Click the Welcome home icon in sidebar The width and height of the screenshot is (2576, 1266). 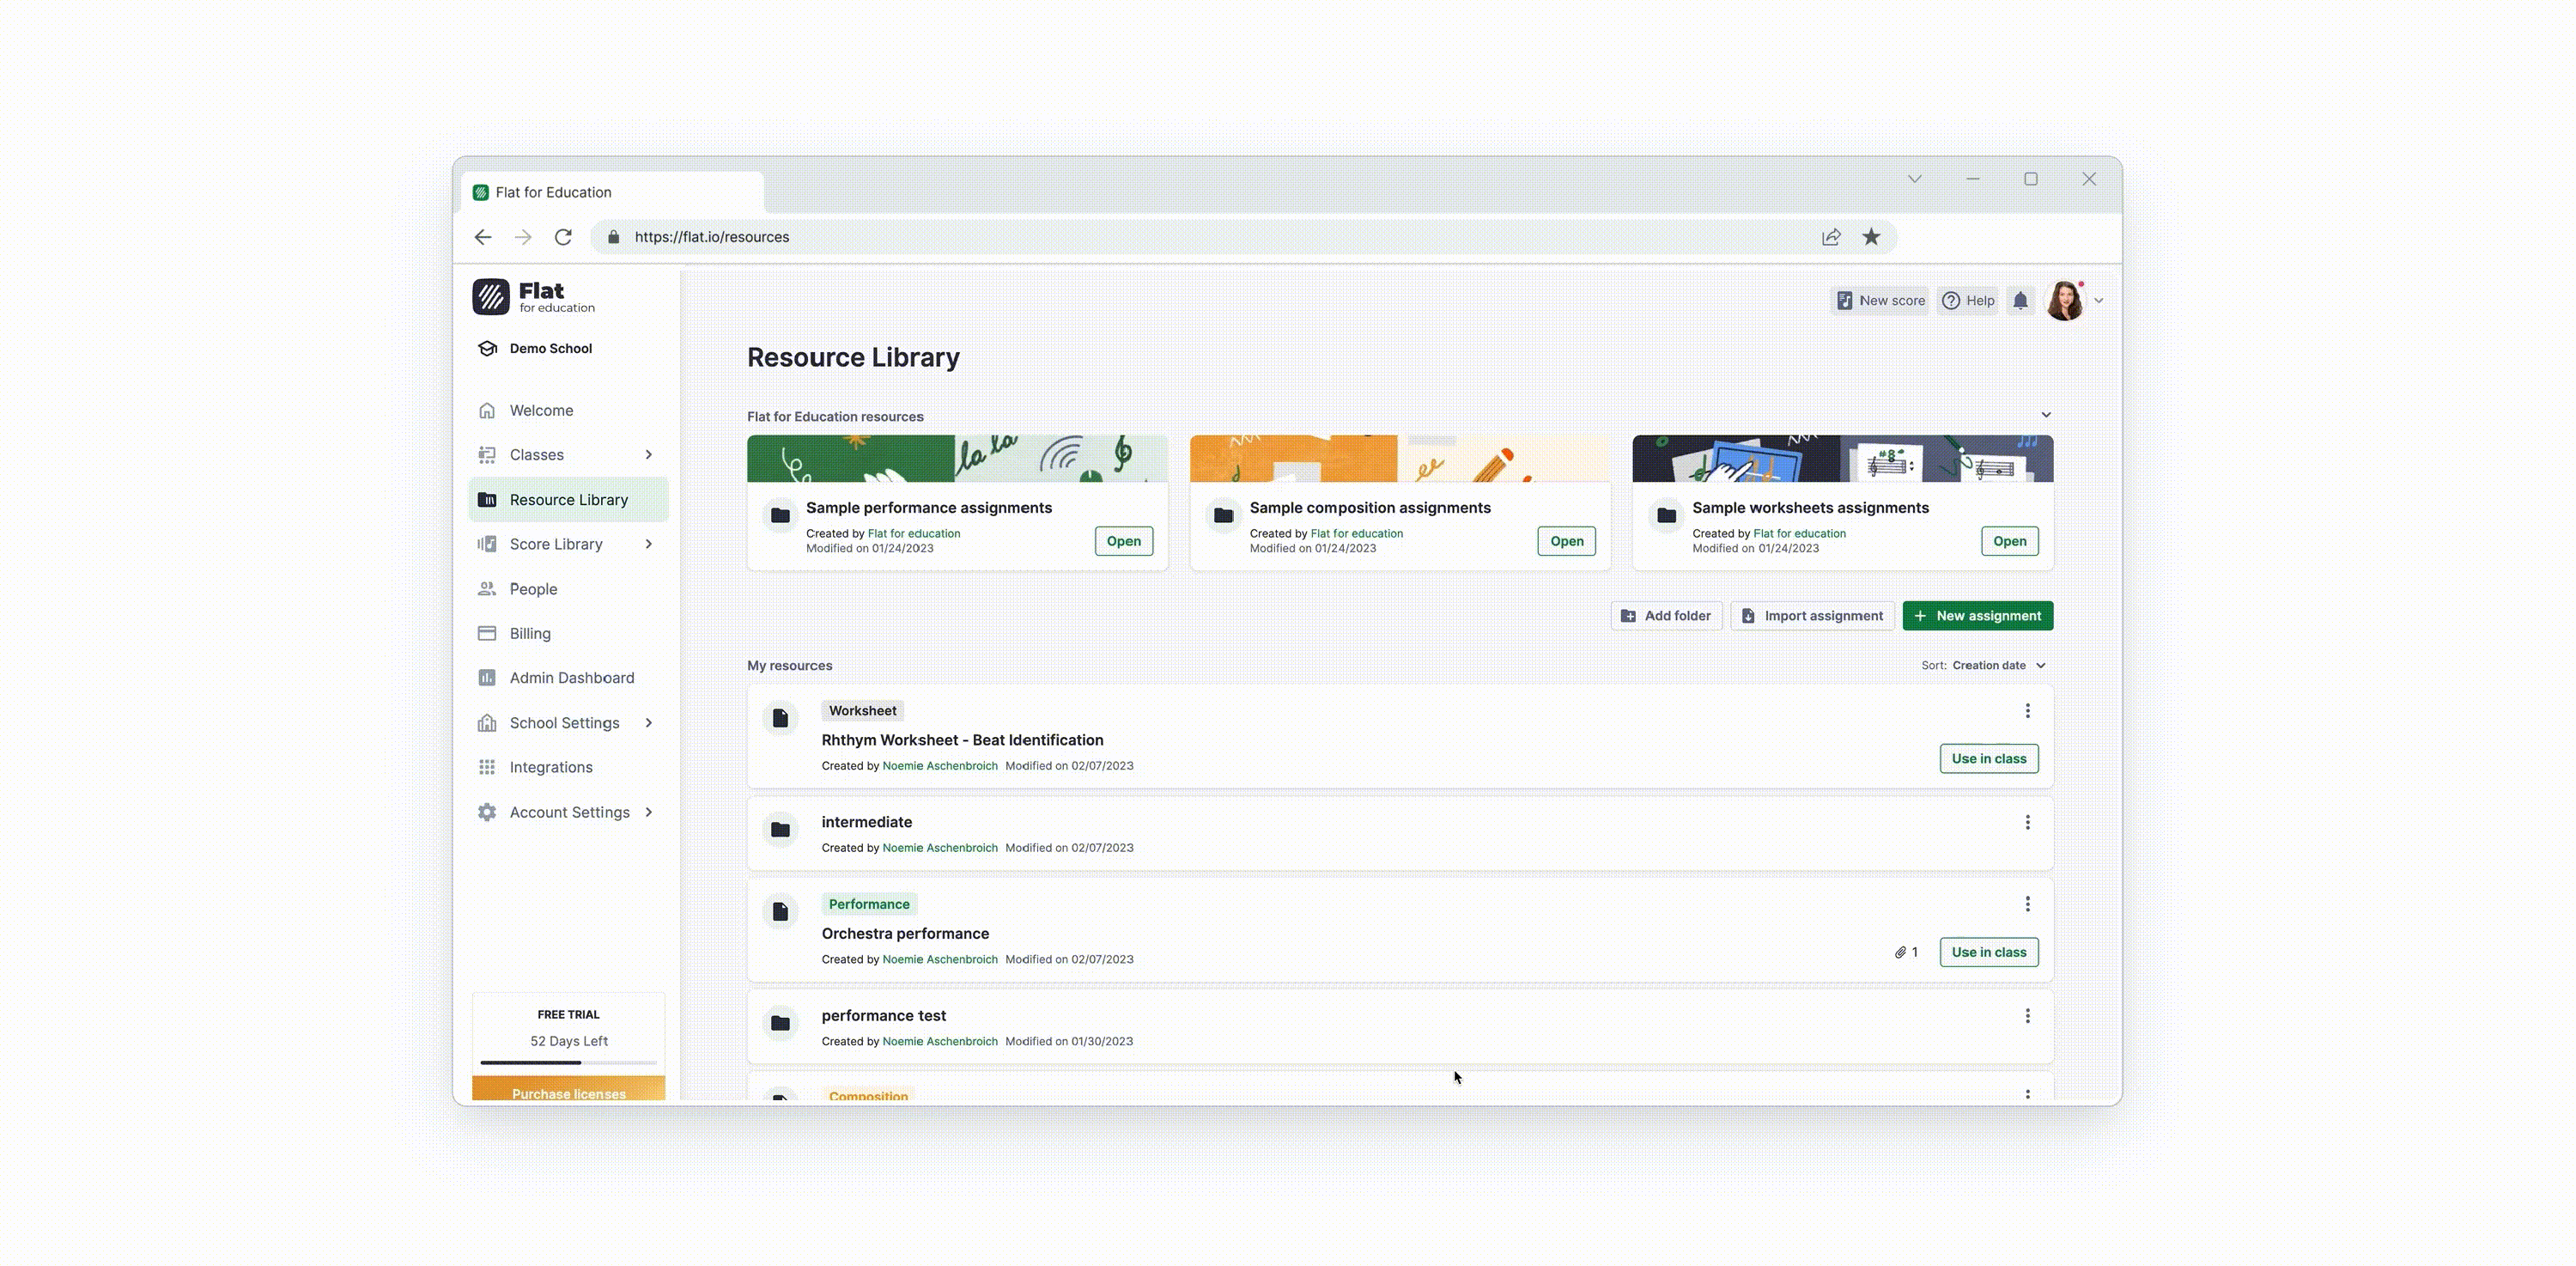[487, 410]
